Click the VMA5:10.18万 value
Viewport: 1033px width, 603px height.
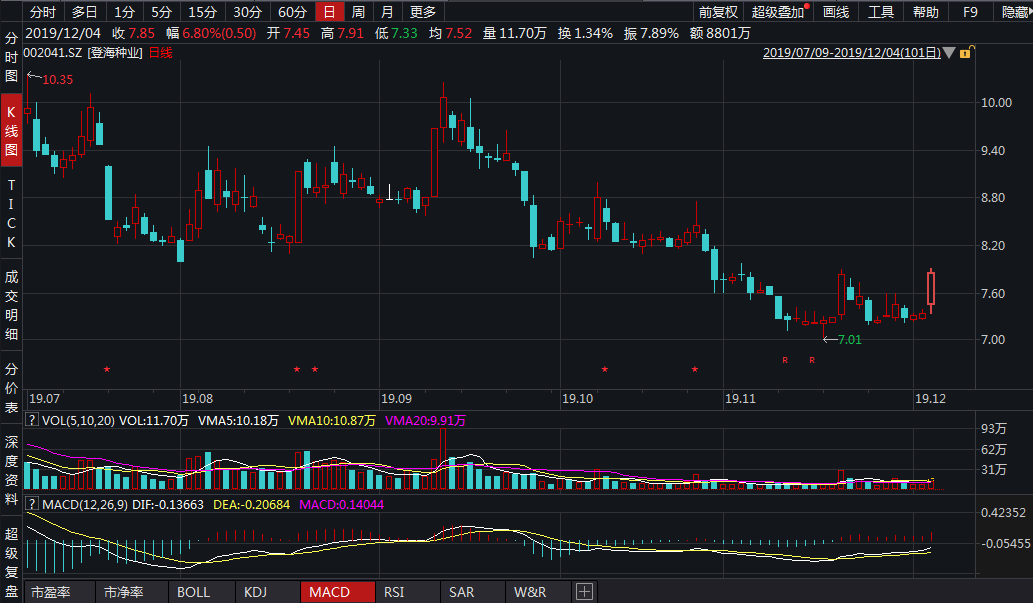point(238,420)
